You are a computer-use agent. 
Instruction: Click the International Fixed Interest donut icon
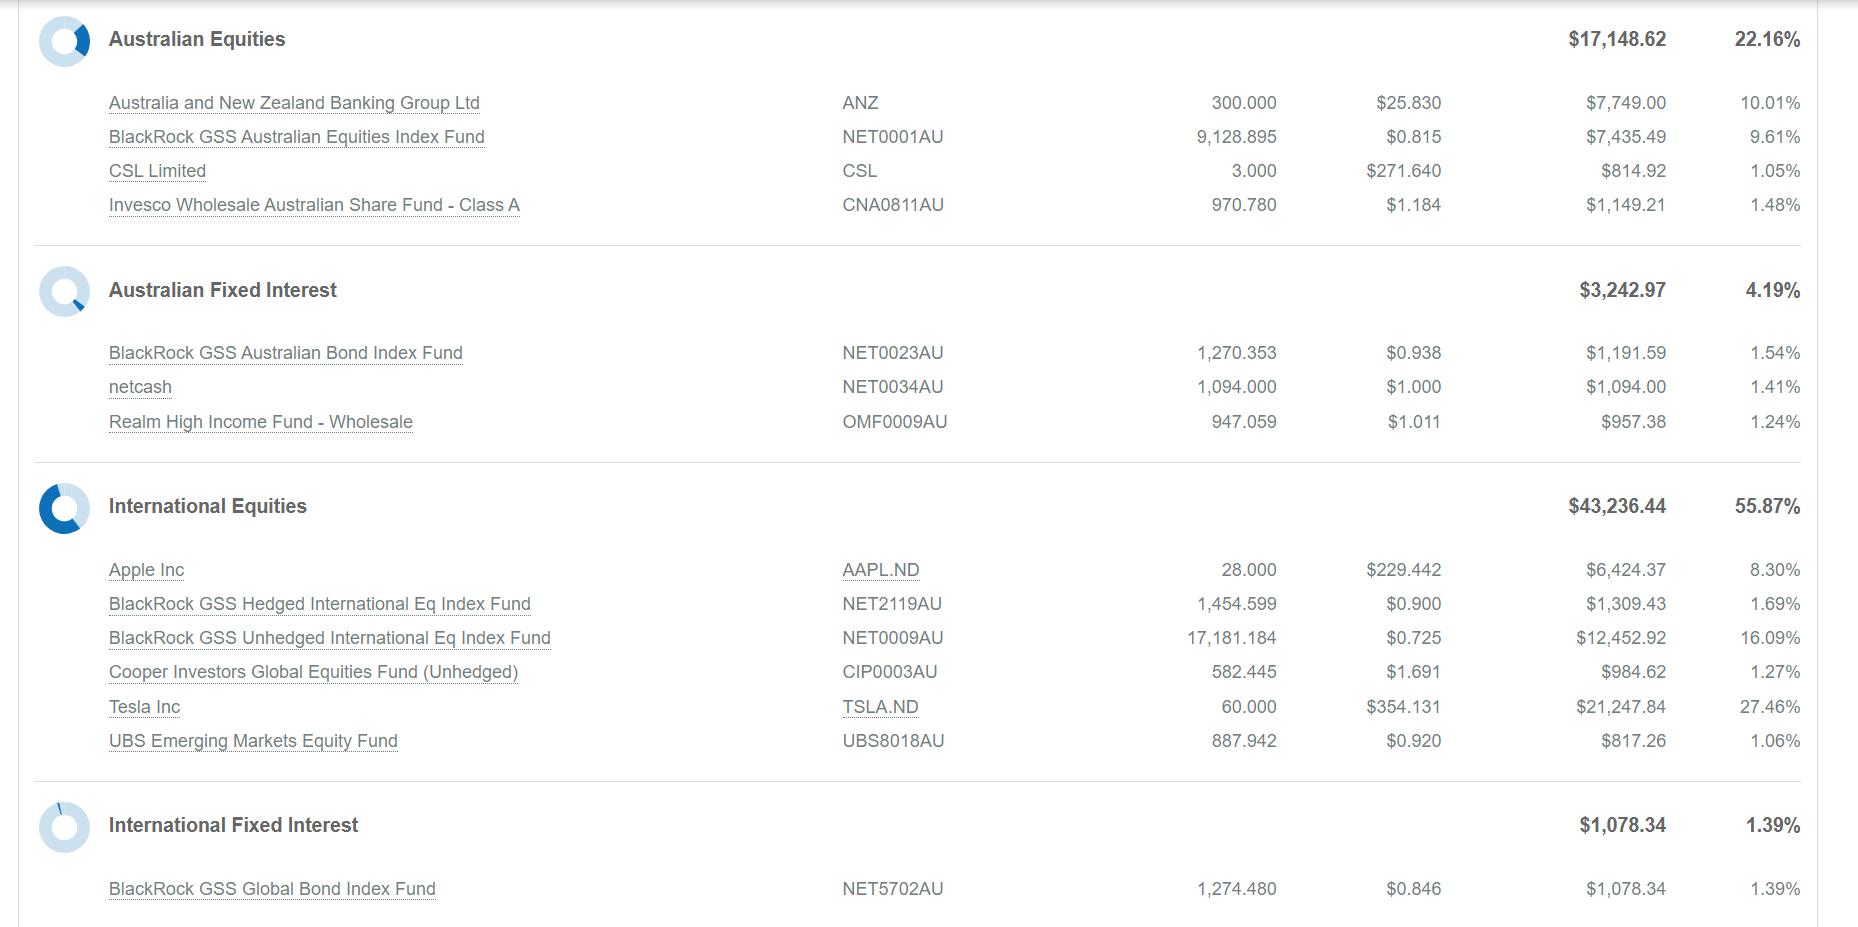(64, 827)
